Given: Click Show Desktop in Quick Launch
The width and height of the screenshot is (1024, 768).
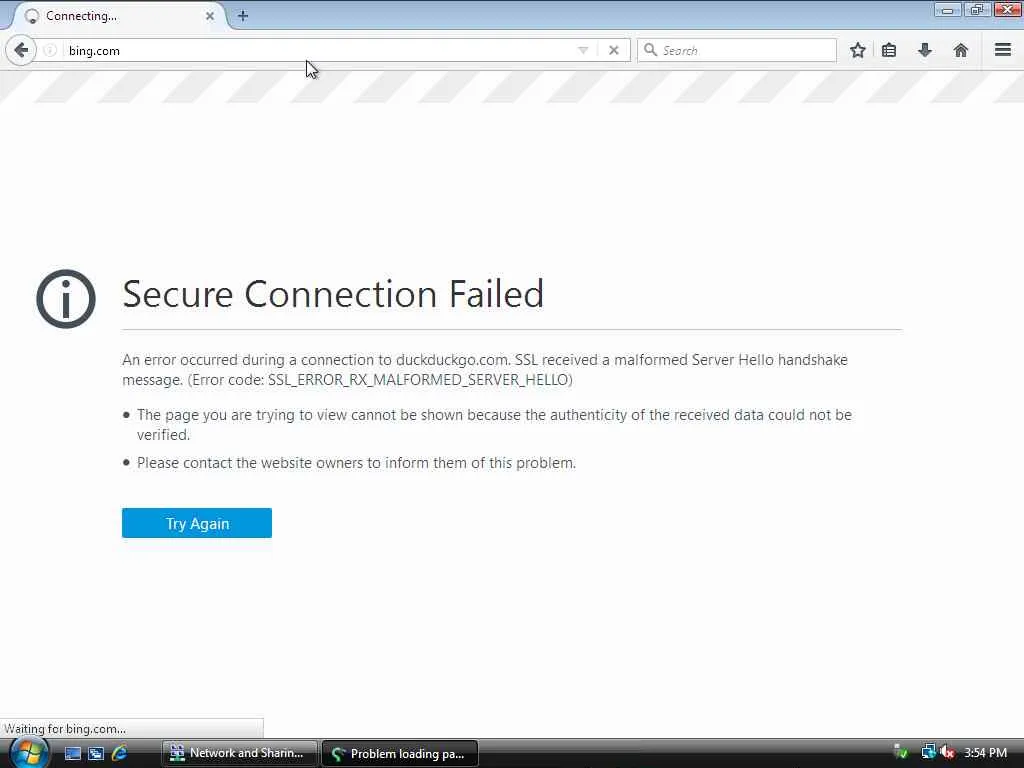Looking at the screenshot, I should tap(73, 753).
